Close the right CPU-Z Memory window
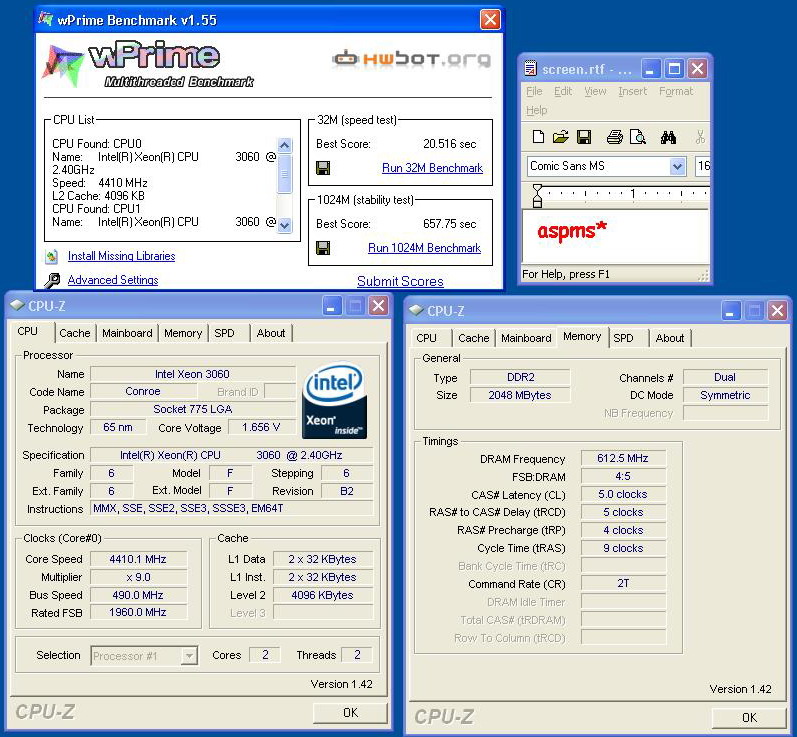The height and width of the screenshot is (737, 797). [778, 310]
